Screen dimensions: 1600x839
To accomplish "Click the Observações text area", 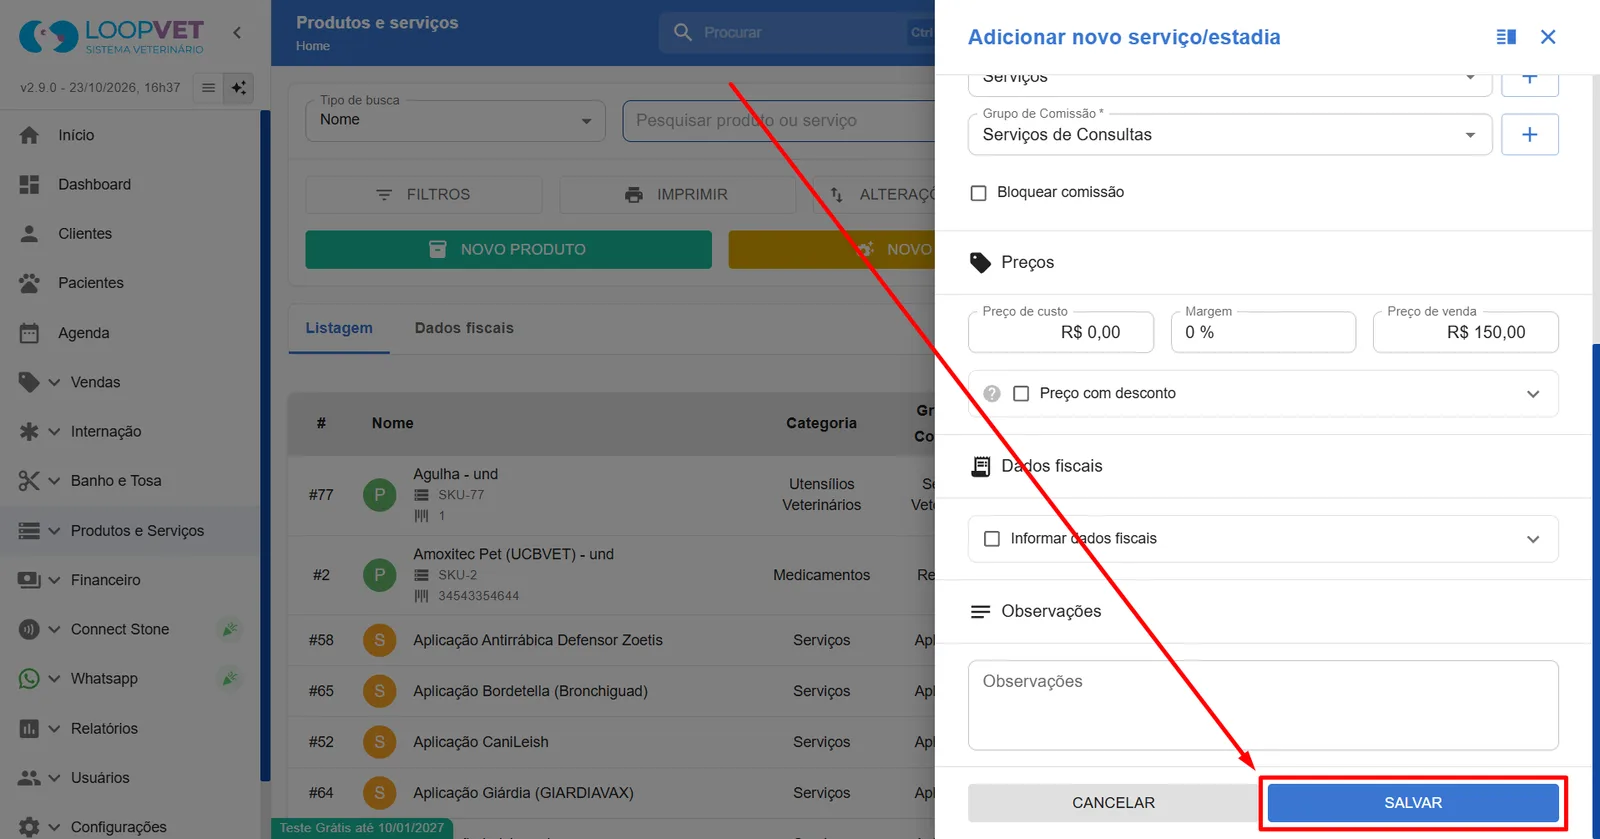I will 1263,705.
